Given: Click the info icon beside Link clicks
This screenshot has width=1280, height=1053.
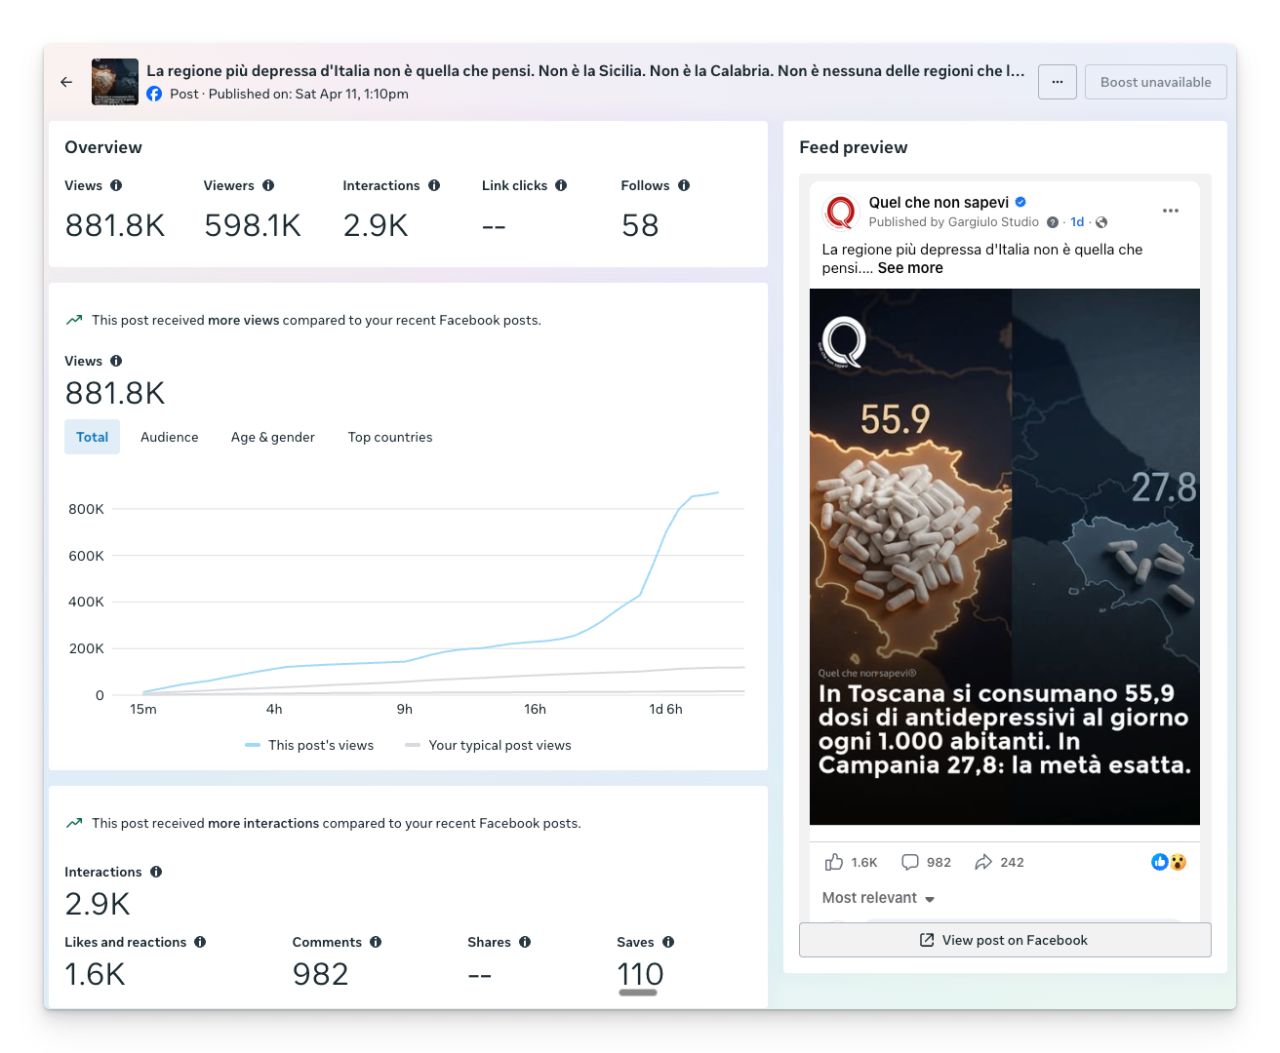Looking at the screenshot, I should [561, 185].
